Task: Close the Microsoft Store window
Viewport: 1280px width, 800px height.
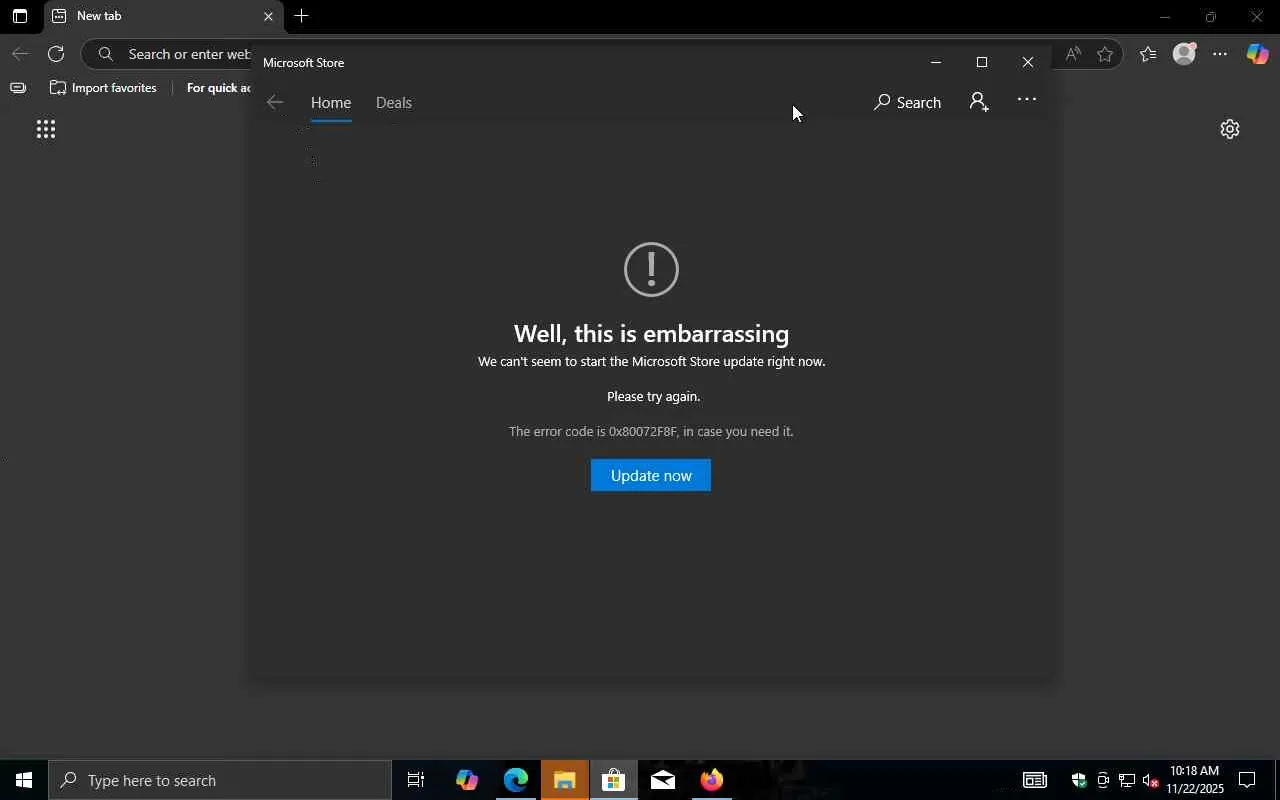Action: click(1028, 62)
